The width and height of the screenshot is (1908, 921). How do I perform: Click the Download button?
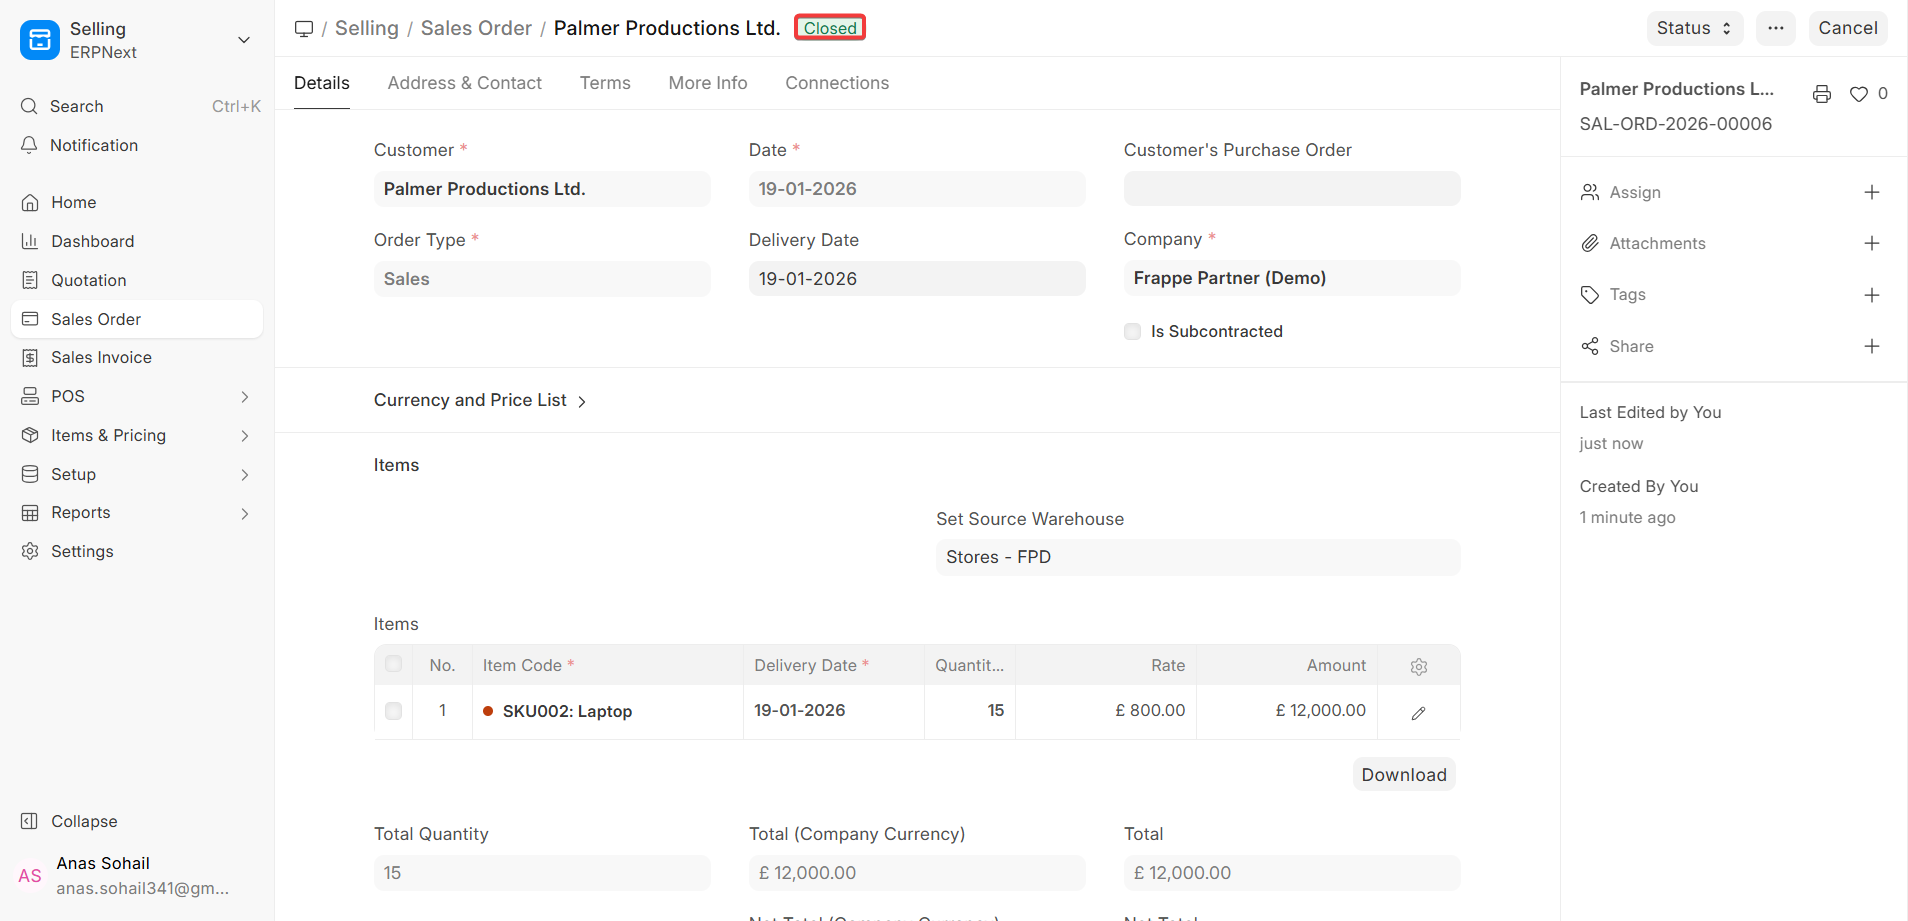pyautogui.click(x=1403, y=775)
